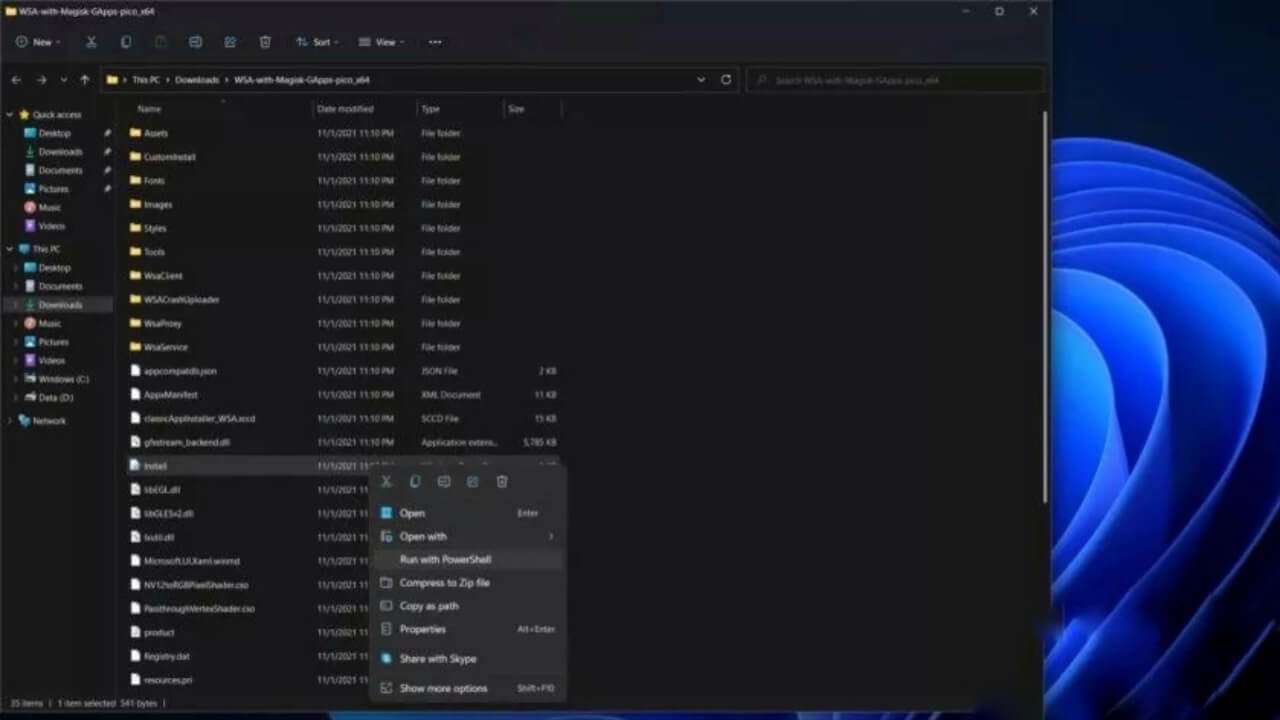Open the See more ellipsis menu
1280x720 pixels.
[435, 42]
